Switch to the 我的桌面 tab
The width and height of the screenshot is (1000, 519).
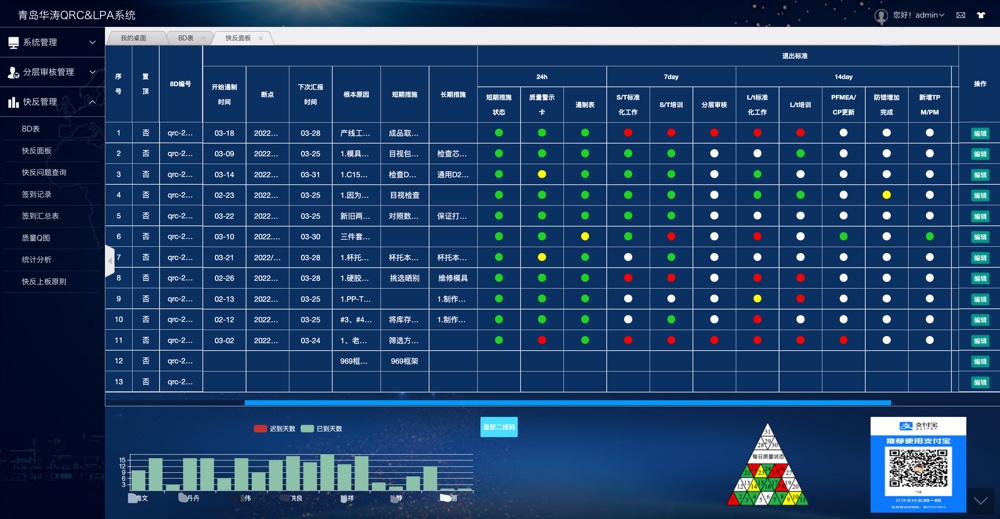point(133,38)
